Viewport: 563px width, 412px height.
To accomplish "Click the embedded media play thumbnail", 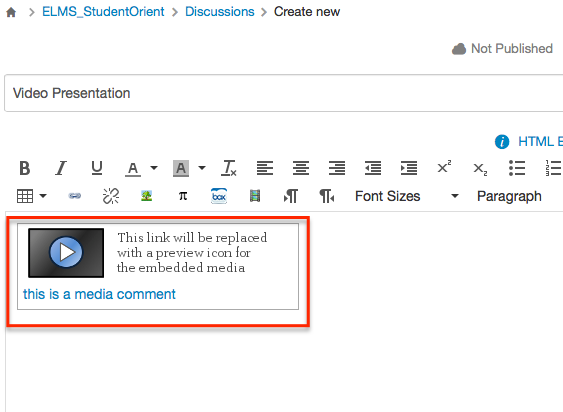I will (x=66, y=253).
